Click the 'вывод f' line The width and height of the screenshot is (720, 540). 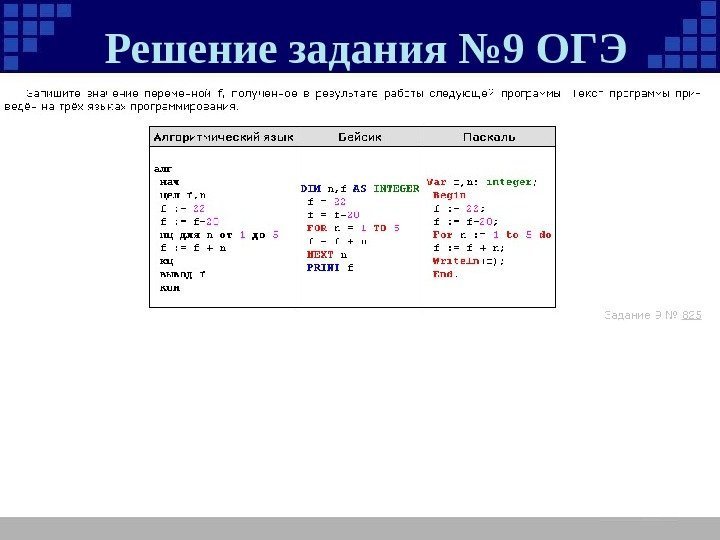[x=183, y=275]
